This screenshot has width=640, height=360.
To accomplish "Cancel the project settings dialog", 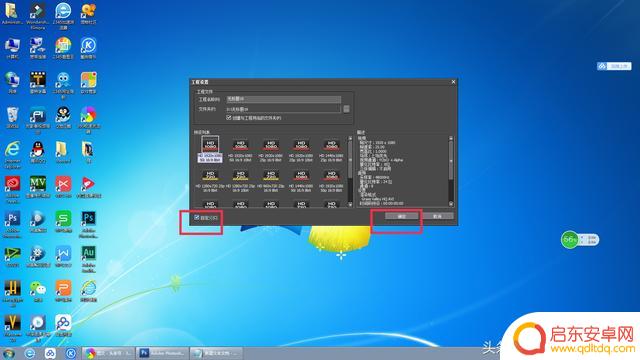I will click(437, 216).
